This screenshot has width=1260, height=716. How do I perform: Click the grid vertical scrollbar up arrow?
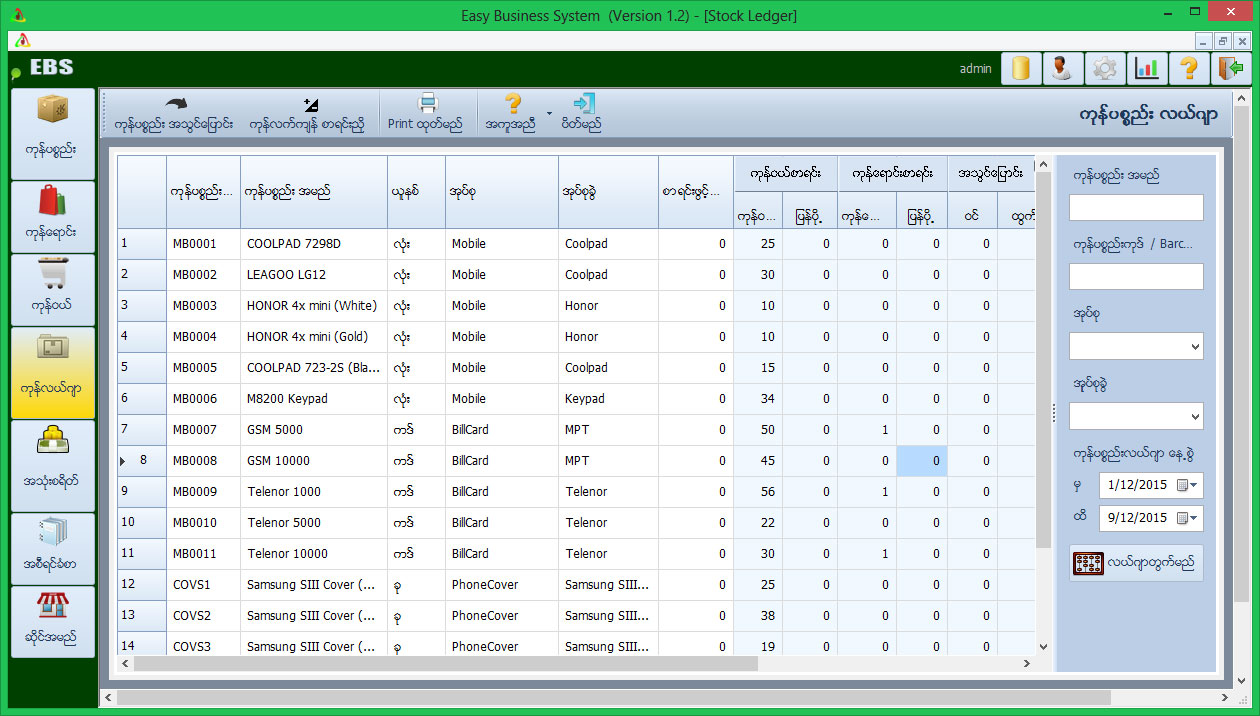pos(1043,164)
